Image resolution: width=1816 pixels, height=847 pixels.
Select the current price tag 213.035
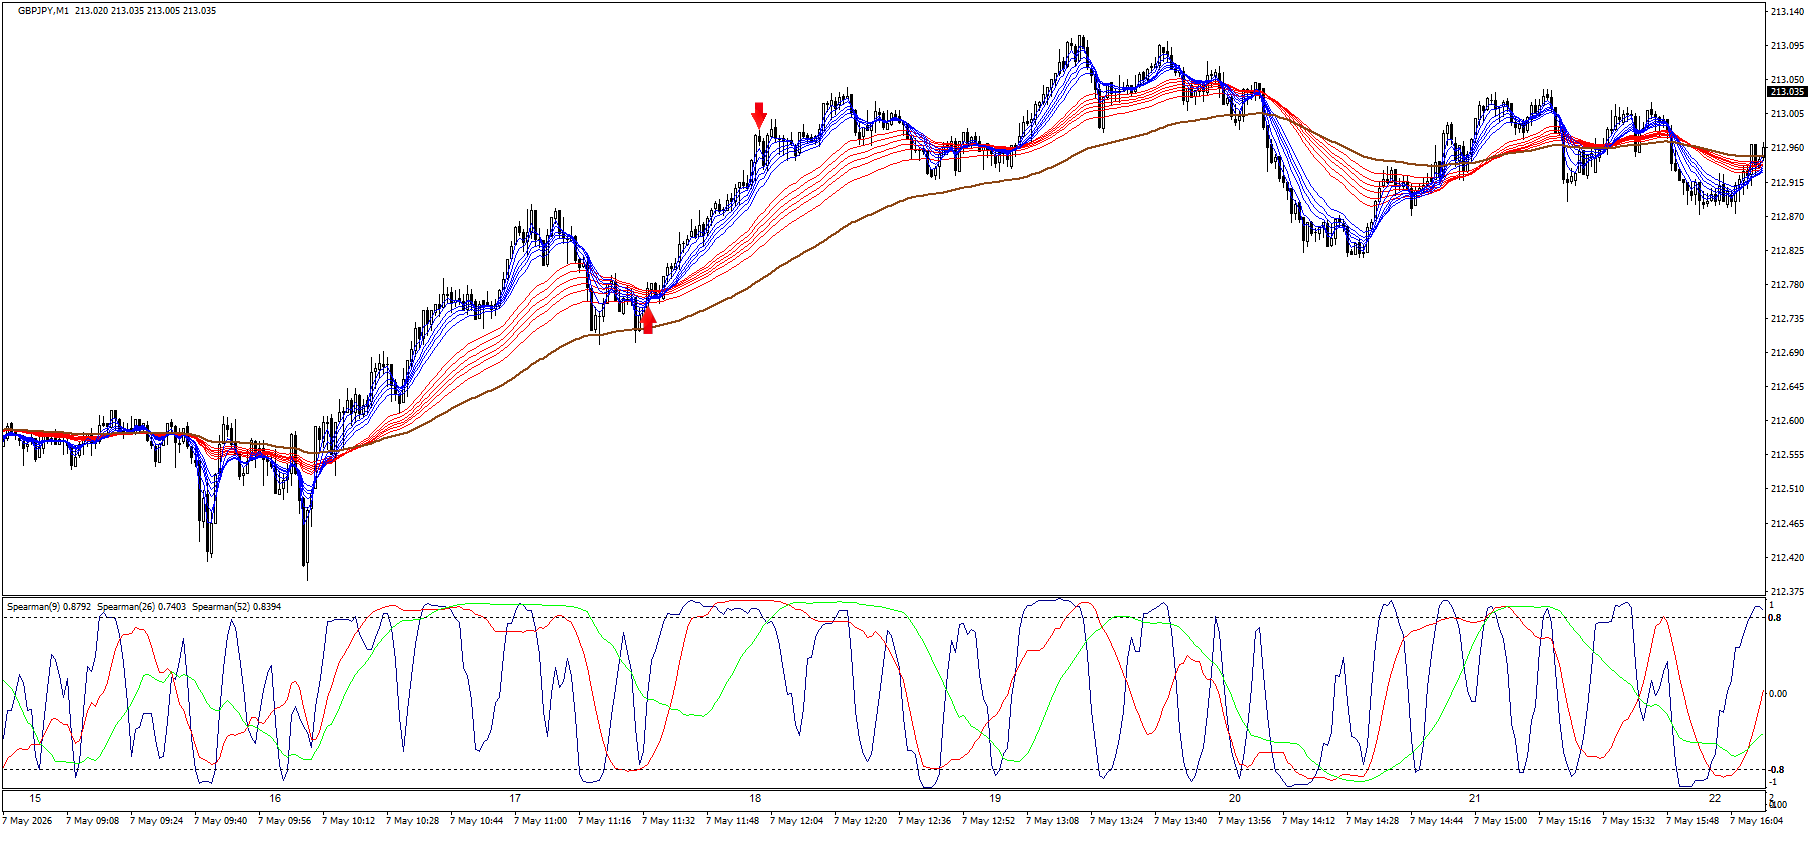[1788, 92]
